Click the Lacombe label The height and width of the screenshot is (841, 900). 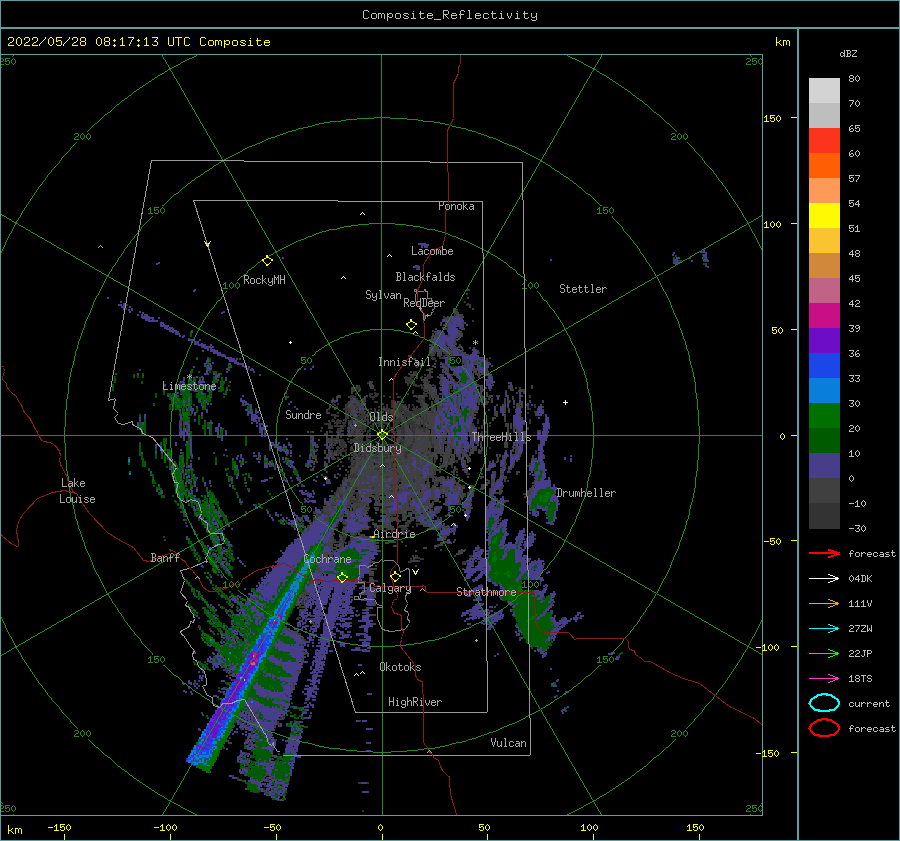[x=432, y=251]
